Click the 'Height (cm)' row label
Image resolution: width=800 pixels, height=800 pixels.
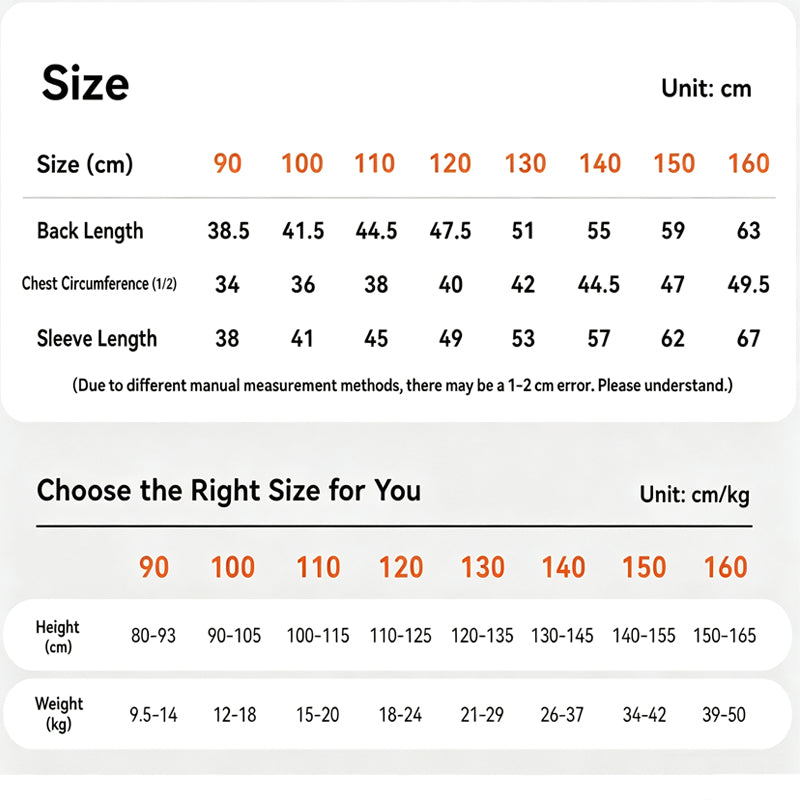[58, 636]
